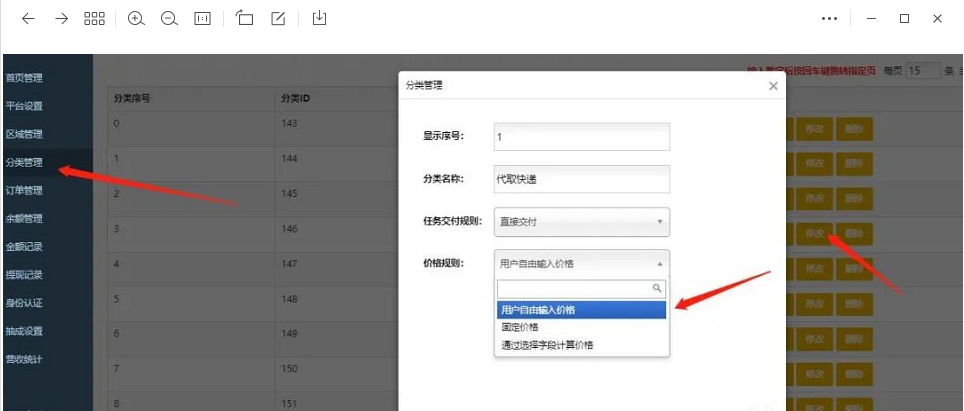Open the edit image tool
The image size is (964, 411).
pos(279,19)
